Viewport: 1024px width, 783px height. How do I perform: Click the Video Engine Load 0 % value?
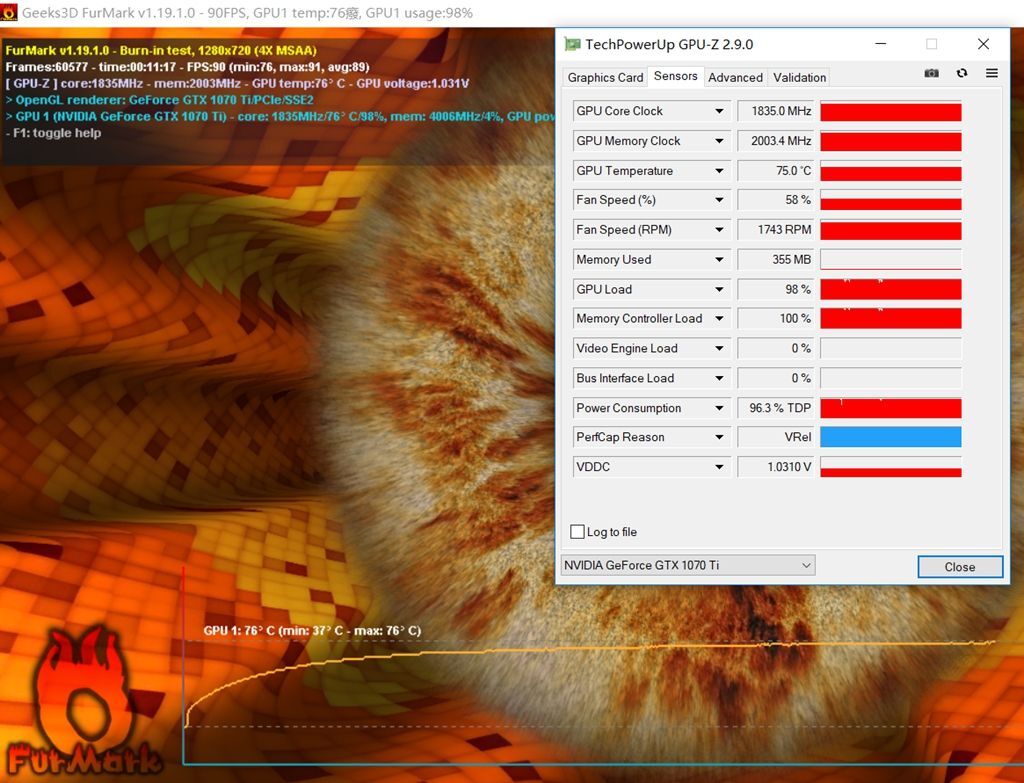[x=776, y=349]
